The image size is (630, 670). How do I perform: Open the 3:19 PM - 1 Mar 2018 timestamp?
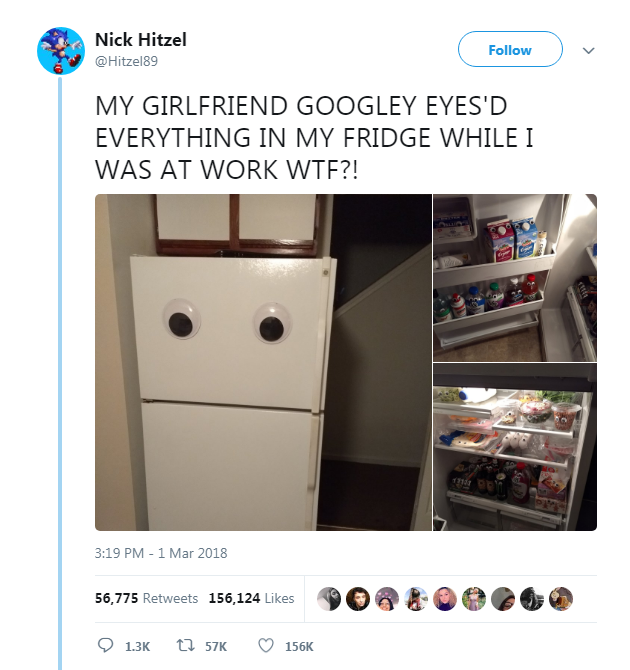[x=161, y=553]
